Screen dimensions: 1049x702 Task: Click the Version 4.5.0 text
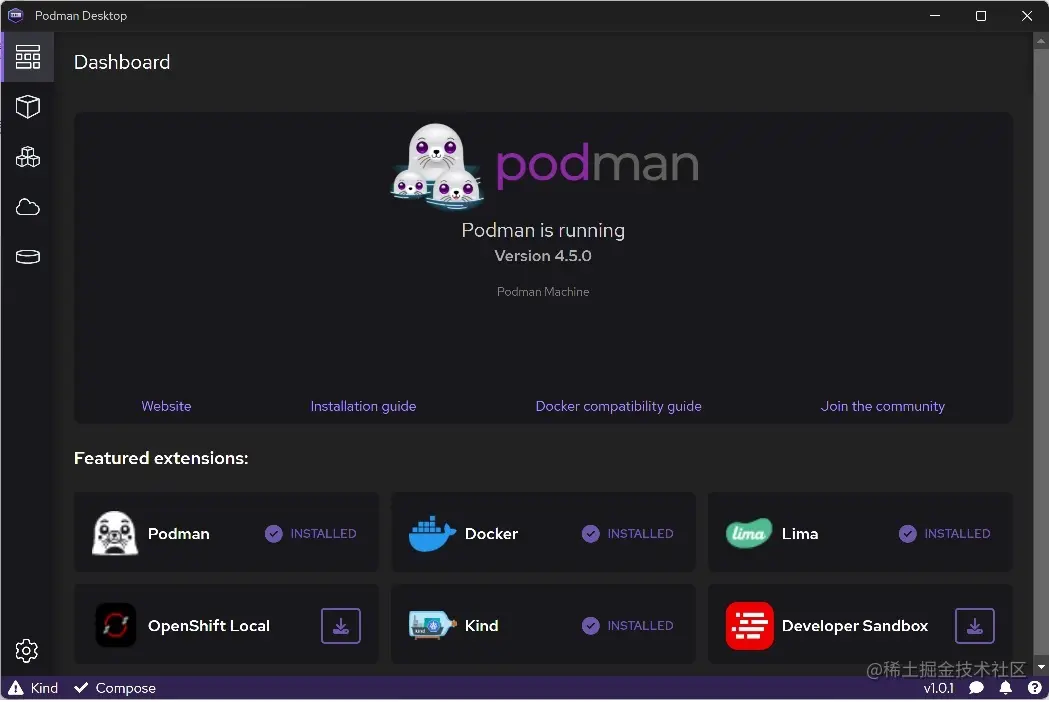[543, 256]
